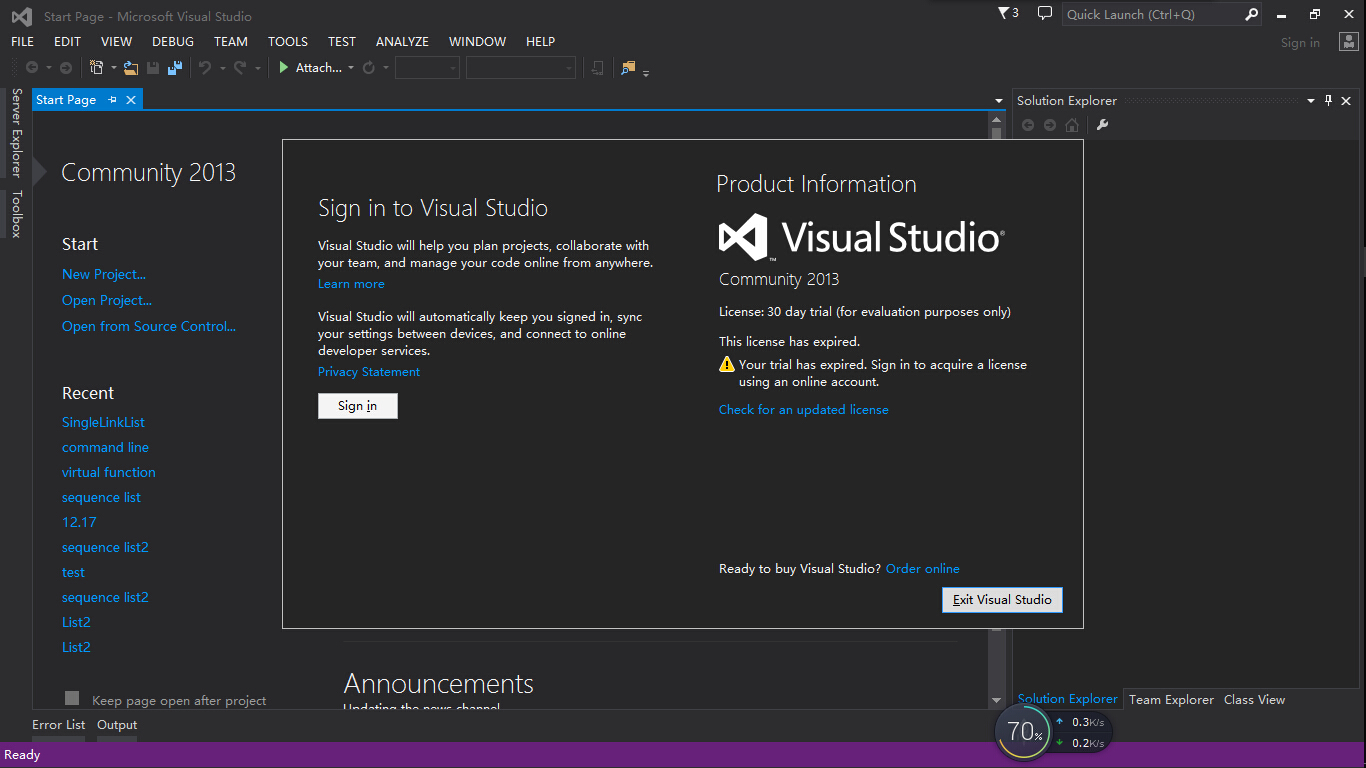The image size is (1366, 768).
Task: Open recent project SingleLinkList
Action: click(x=103, y=423)
